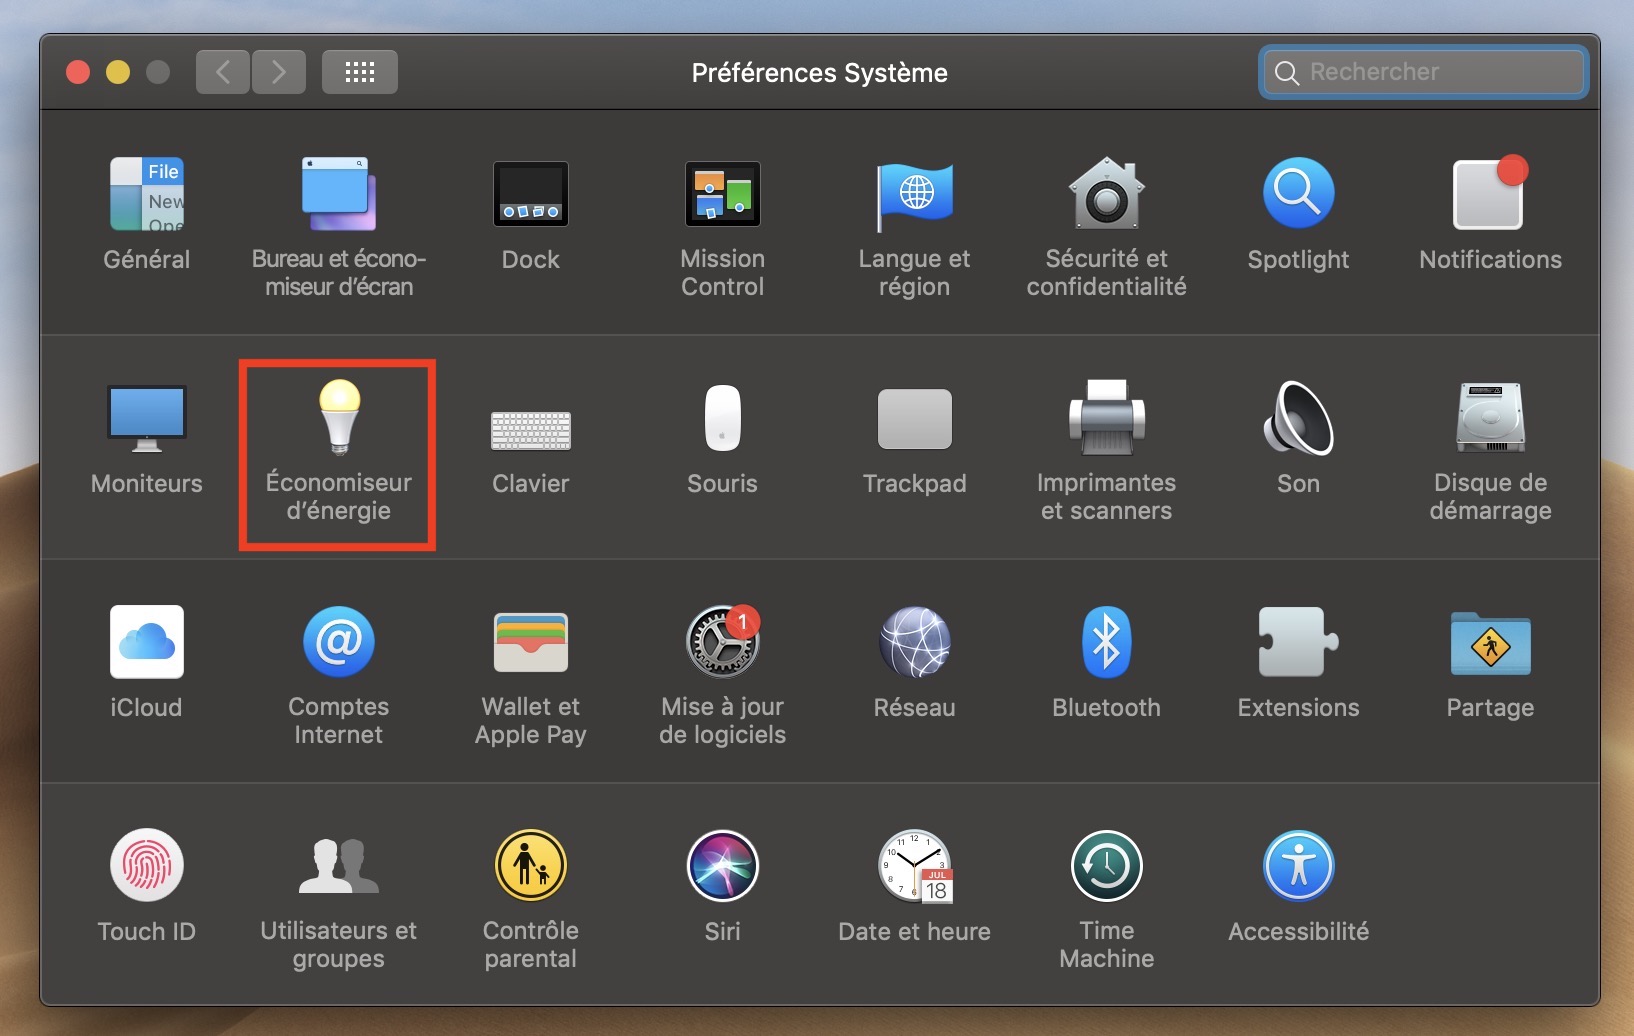This screenshot has width=1634, height=1036.
Task: Select the Sécurité et confidentialité icon
Action: coord(1106,195)
